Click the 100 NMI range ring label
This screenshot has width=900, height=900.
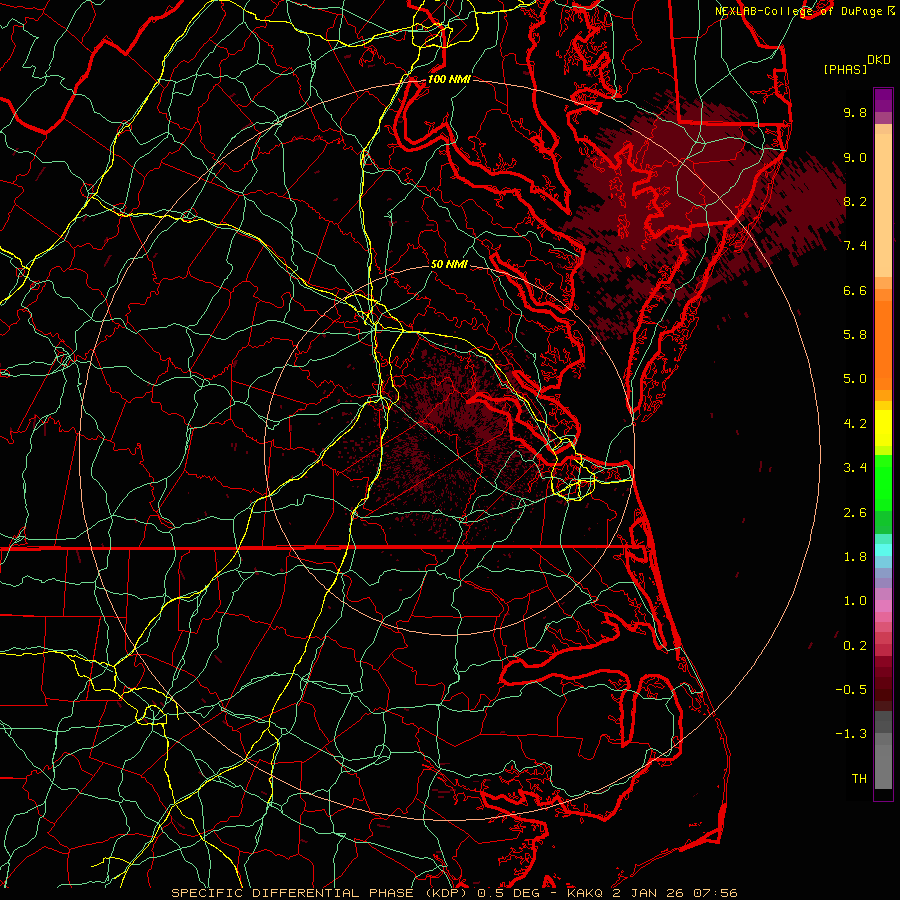point(449,79)
